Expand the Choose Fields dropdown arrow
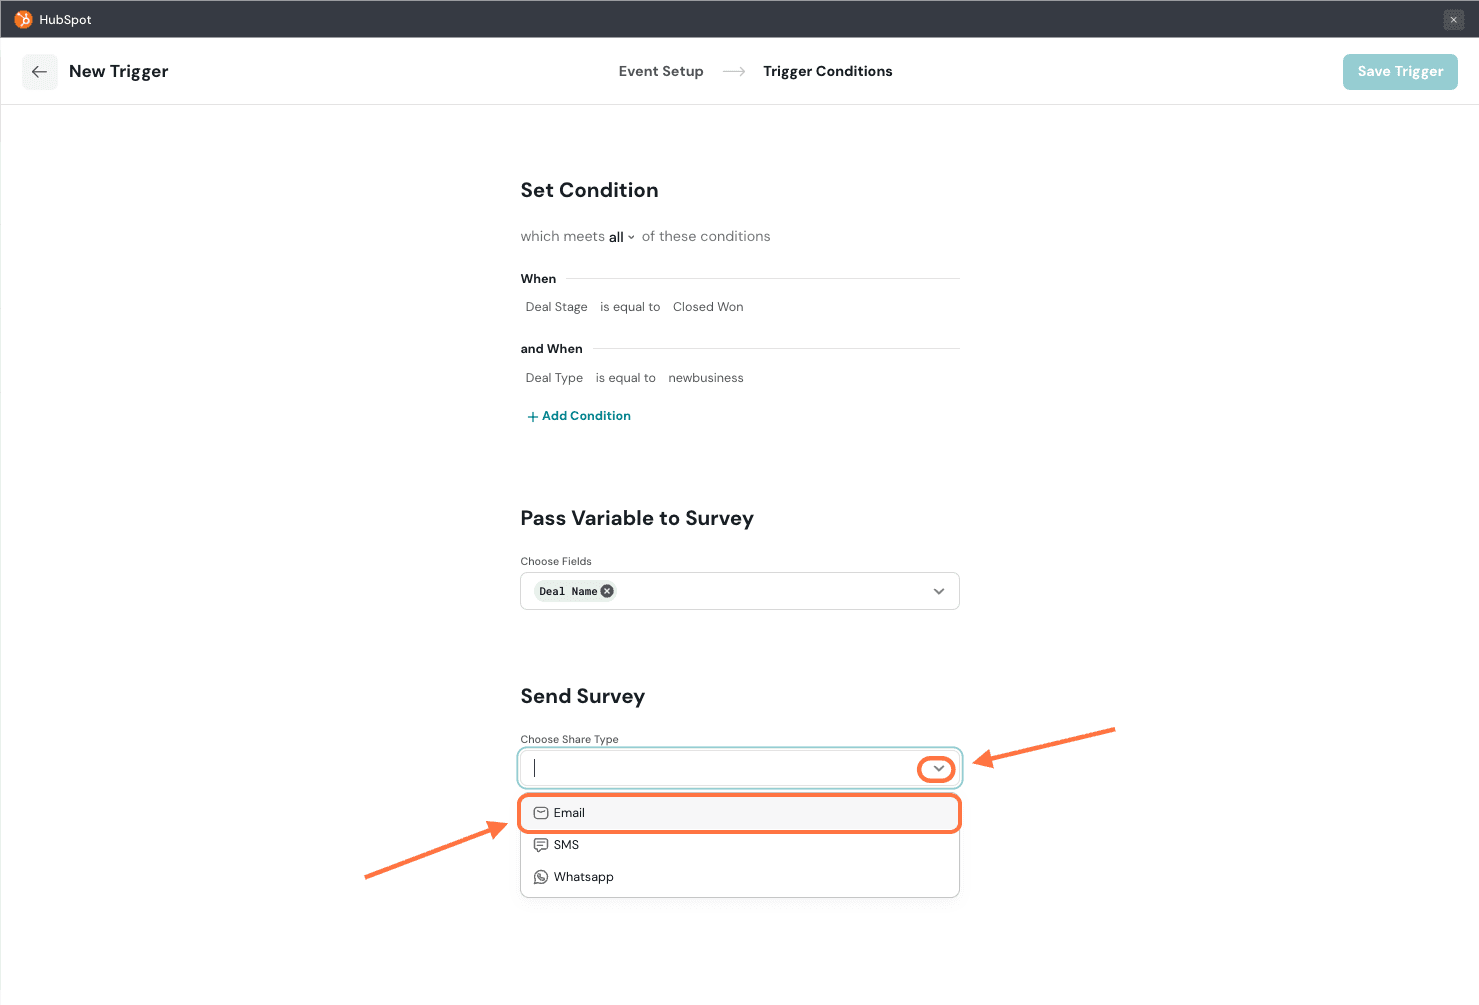Image resolution: width=1479 pixels, height=1005 pixels. coord(938,591)
